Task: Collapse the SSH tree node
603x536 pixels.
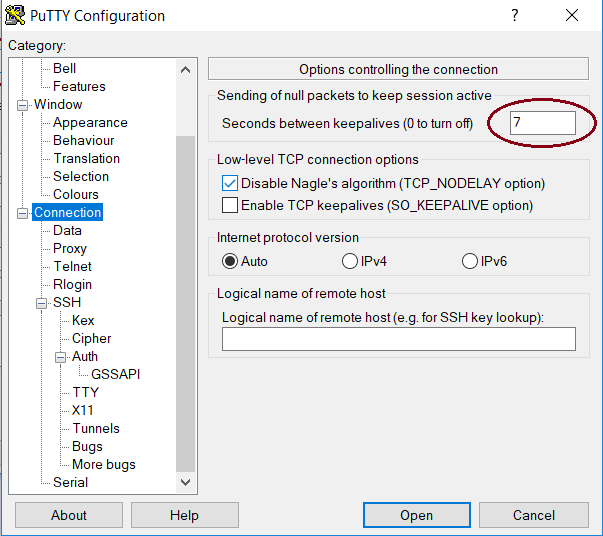Action: coord(42,303)
